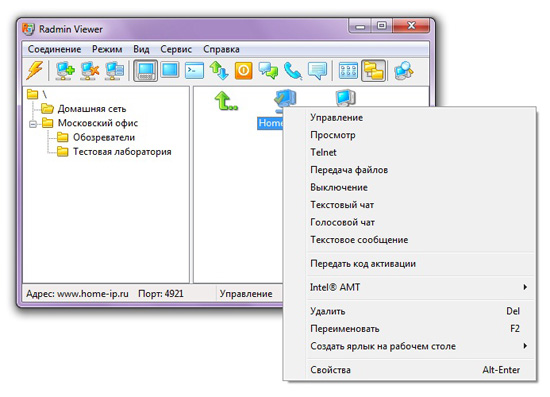Open the connection properties toolbar icon

click(115, 70)
